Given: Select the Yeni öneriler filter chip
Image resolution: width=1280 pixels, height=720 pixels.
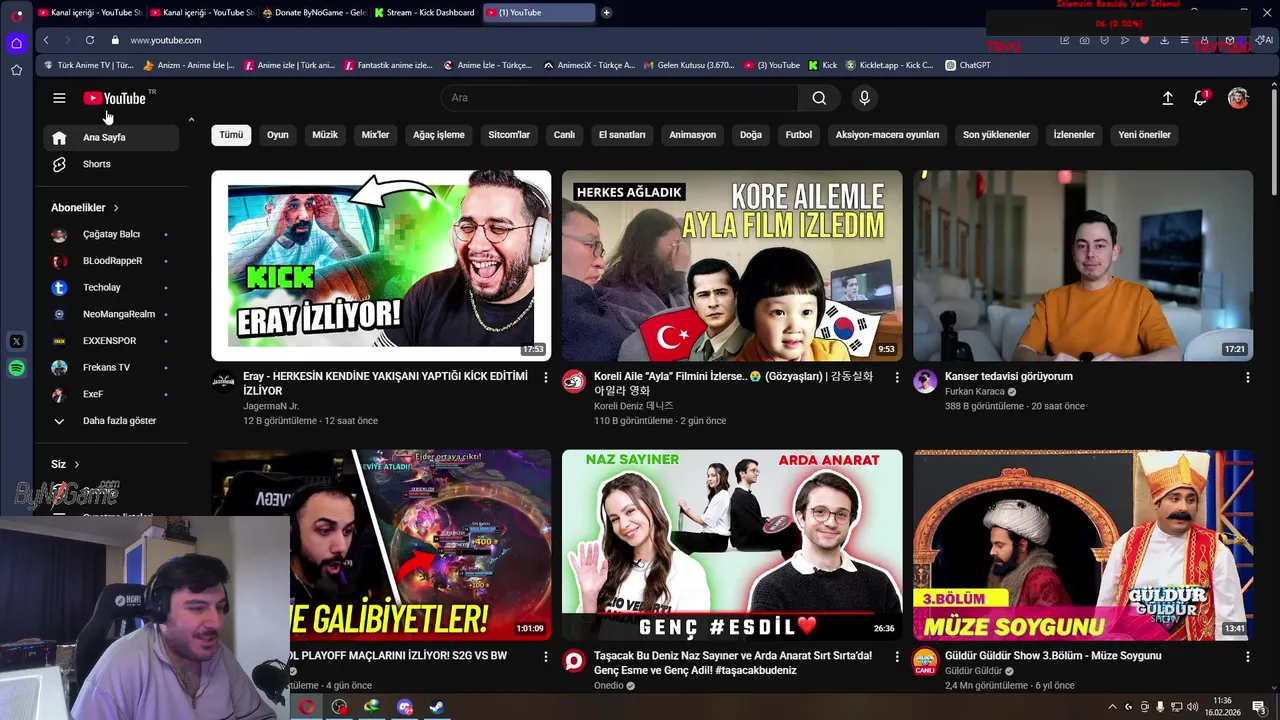Looking at the screenshot, I should (x=1144, y=135).
